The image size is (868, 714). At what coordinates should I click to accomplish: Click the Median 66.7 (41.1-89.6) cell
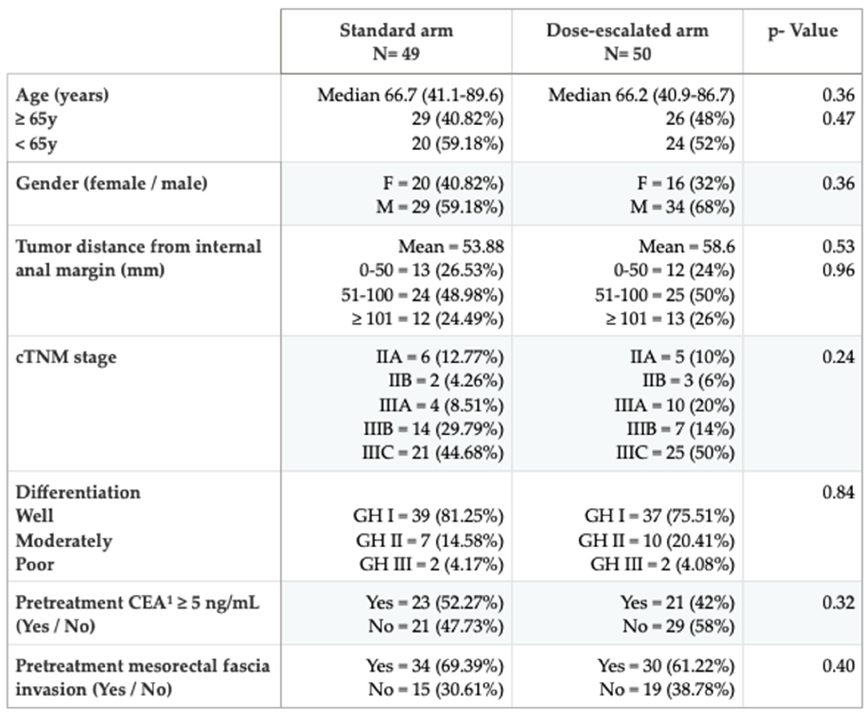tap(410, 96)
